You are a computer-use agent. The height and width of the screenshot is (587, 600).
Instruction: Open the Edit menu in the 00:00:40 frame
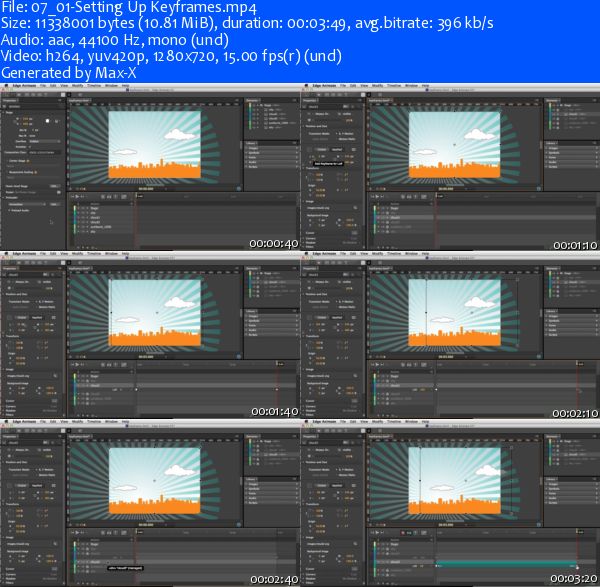53,85
